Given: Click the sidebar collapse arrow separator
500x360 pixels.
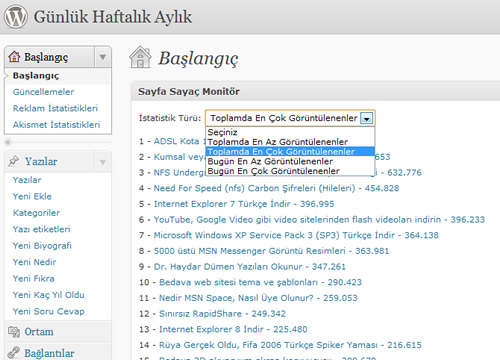Looking at the screenshot, I should [8, 142].
